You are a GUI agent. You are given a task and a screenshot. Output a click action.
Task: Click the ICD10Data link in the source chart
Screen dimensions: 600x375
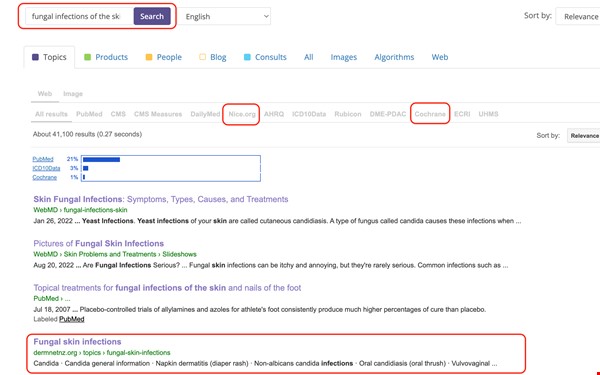coord(46,168)
